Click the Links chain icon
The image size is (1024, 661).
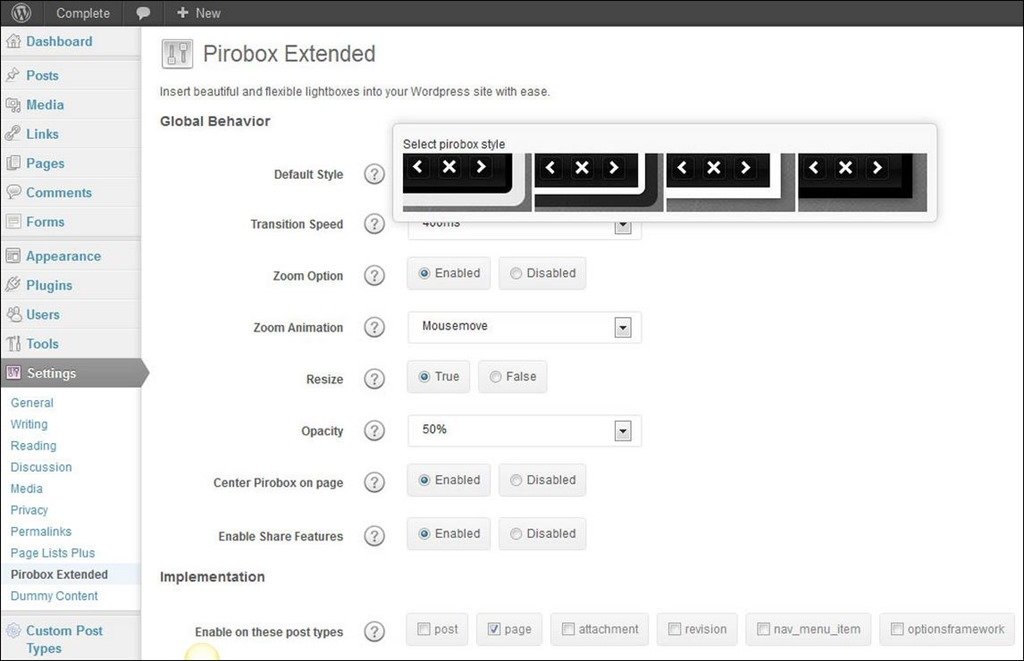13,133
